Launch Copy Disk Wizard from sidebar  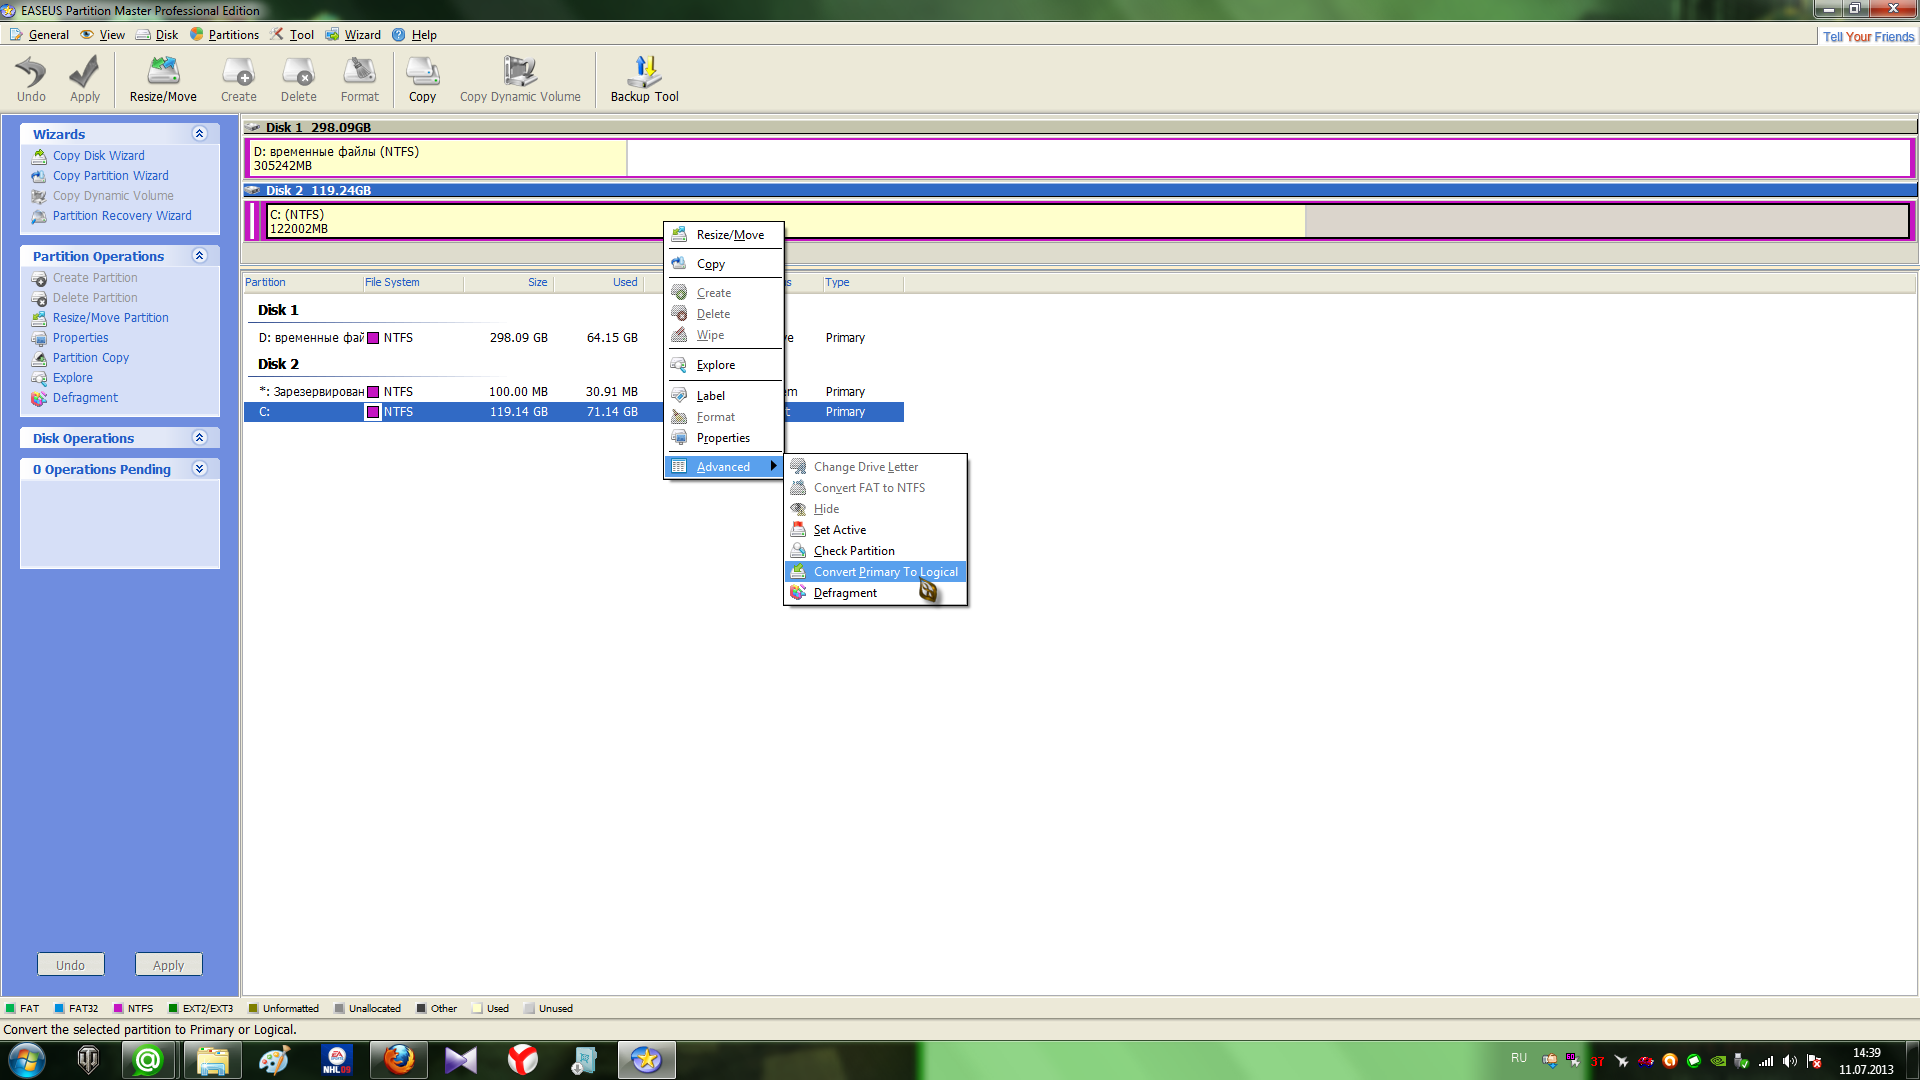(98, 156)
